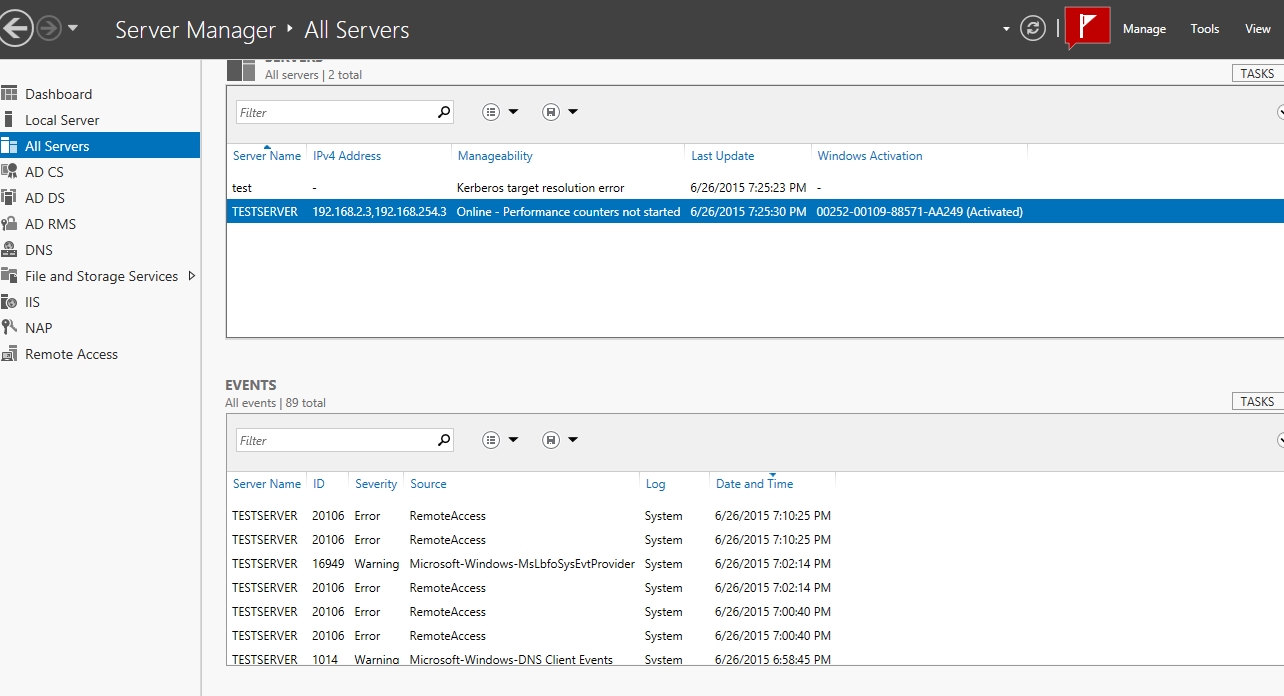
Task: Open save query icon in Events panel
Action: (550, 440)
